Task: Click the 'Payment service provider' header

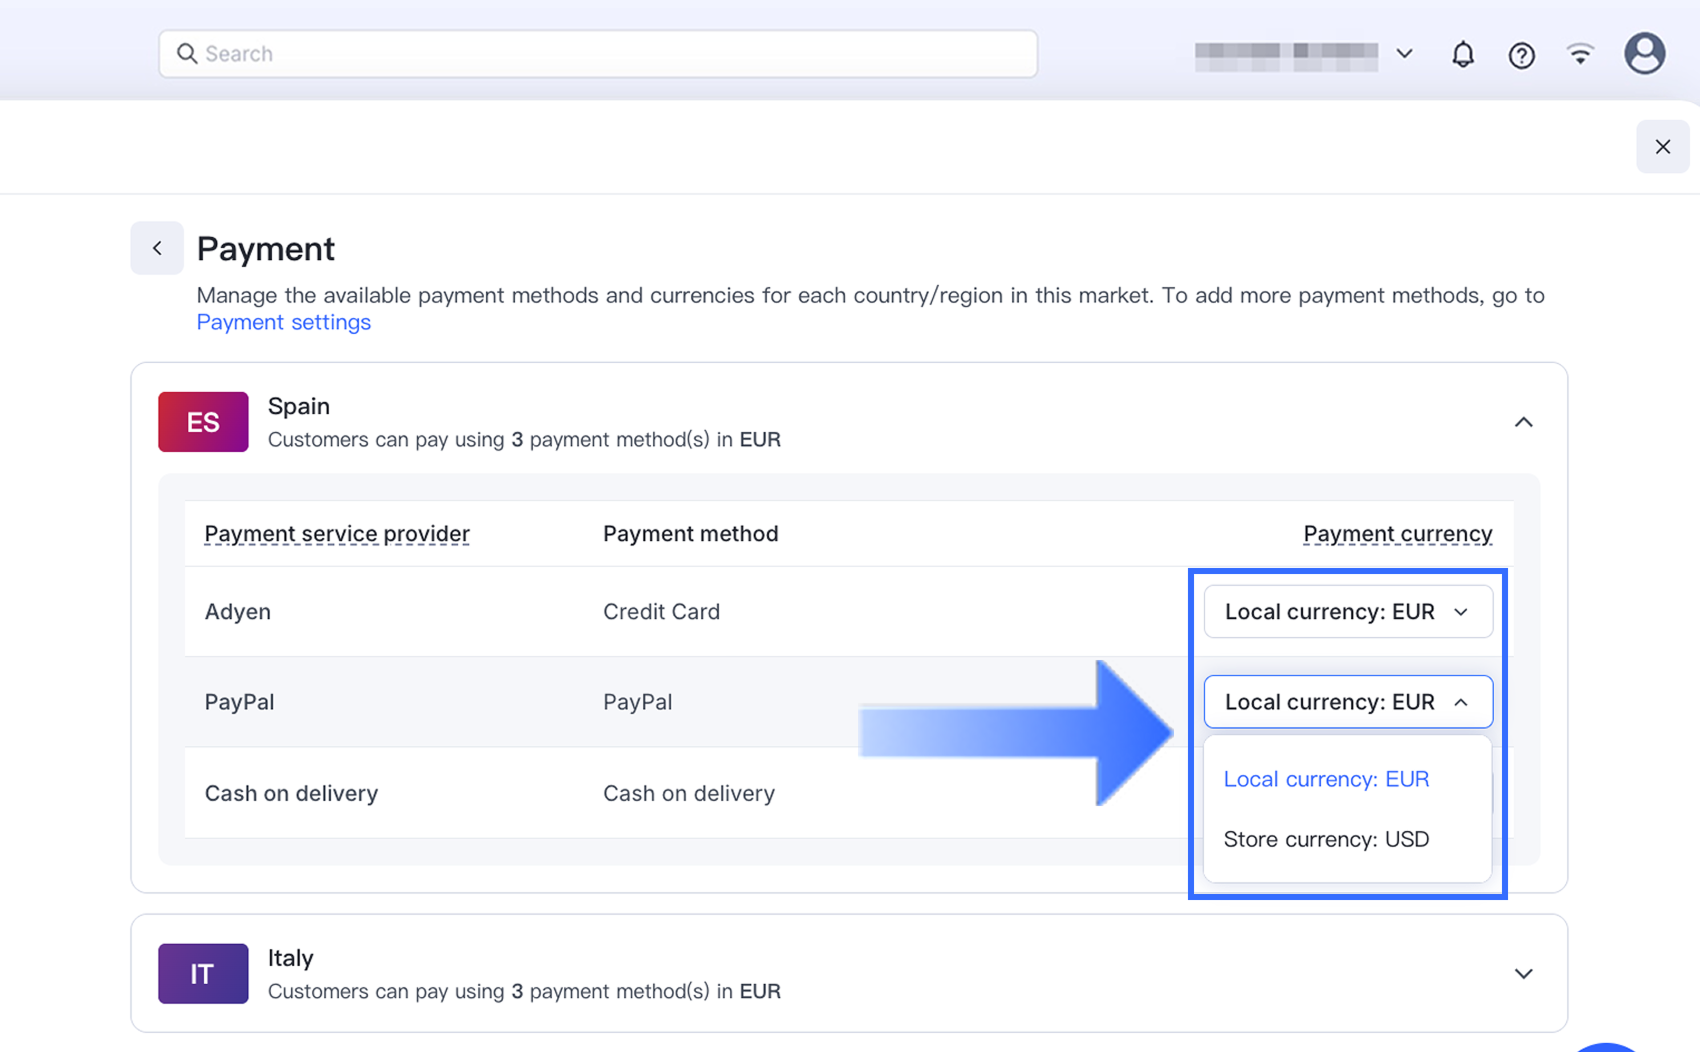Action: pos(337,534)
